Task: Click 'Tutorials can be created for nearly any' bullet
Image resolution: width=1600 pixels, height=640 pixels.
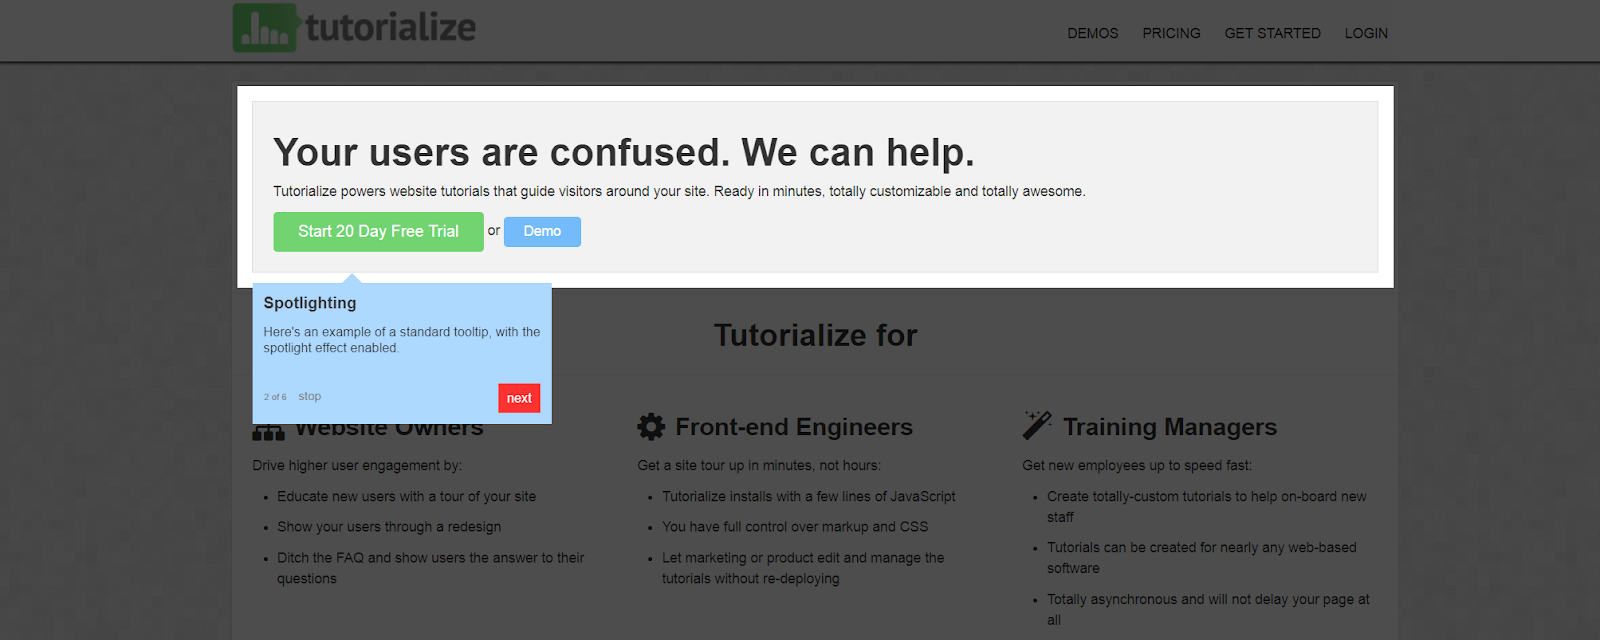Action: click(1202, 558)
